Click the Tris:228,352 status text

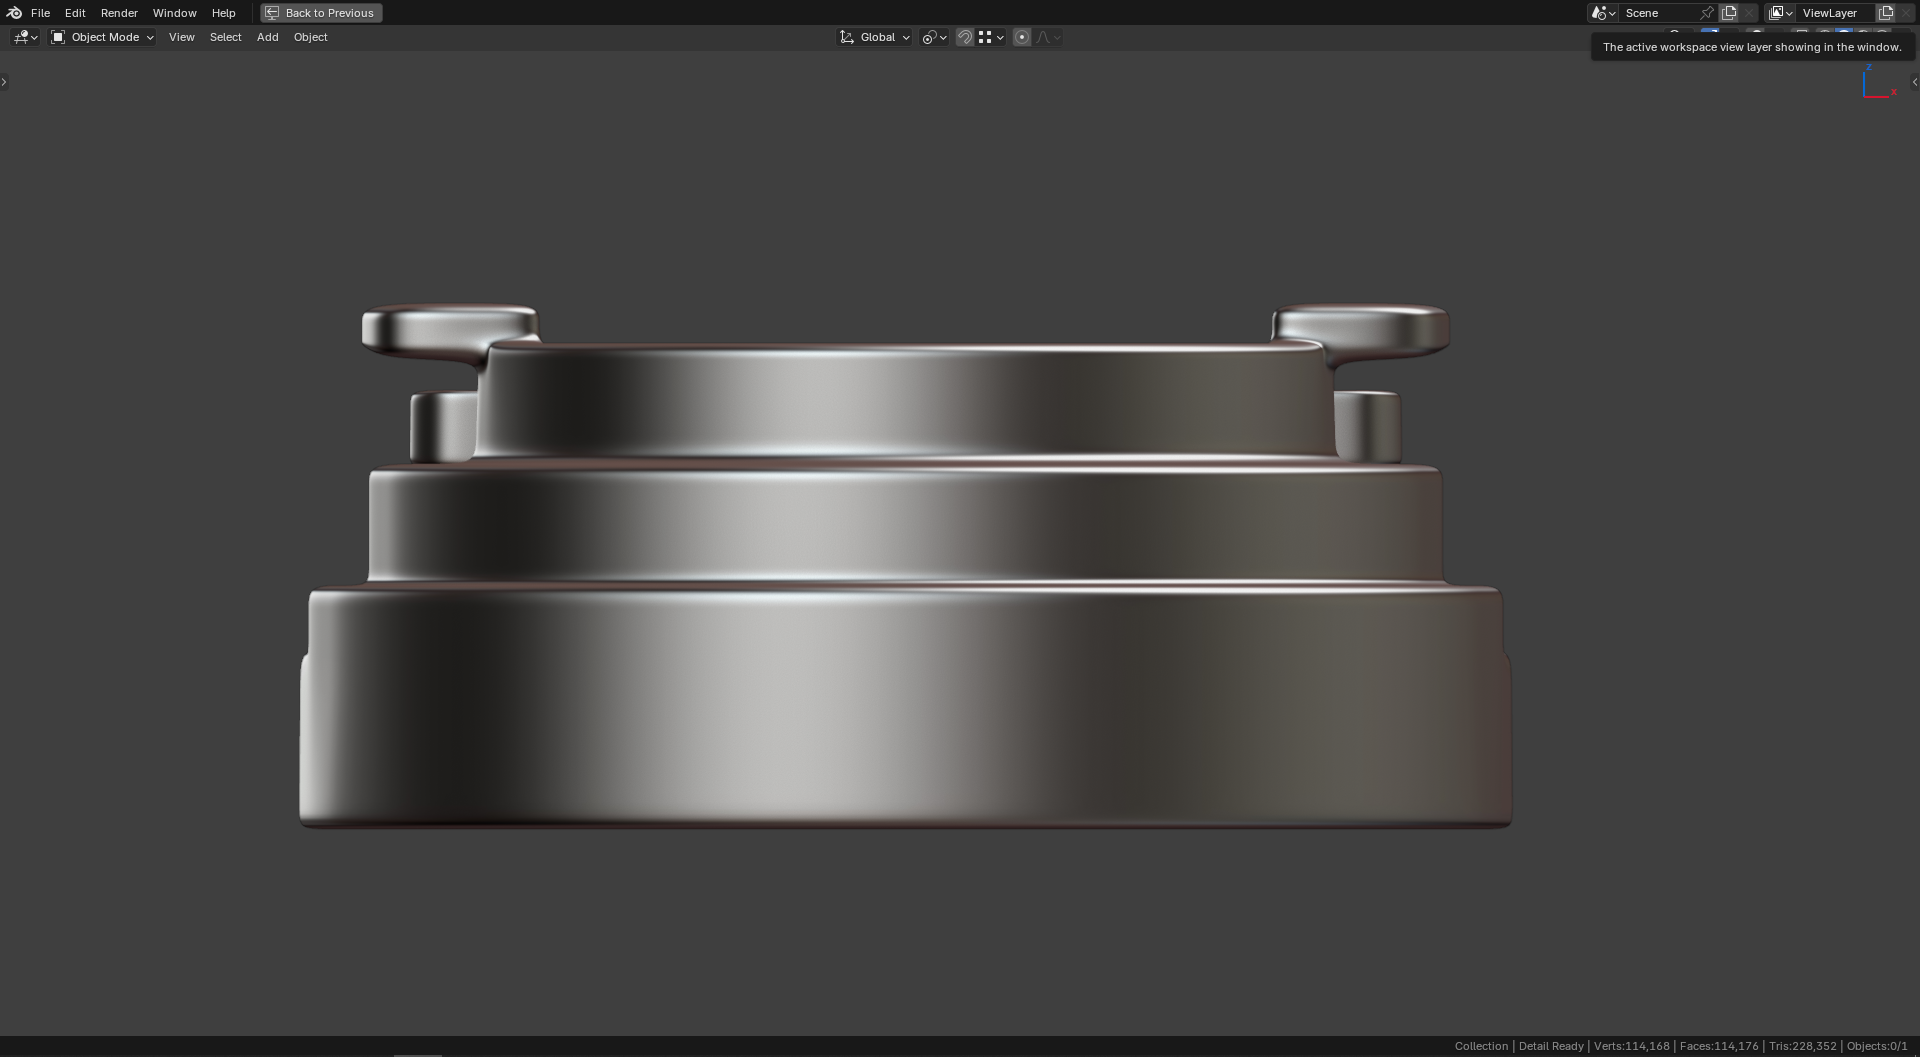pos(1802,1046)
